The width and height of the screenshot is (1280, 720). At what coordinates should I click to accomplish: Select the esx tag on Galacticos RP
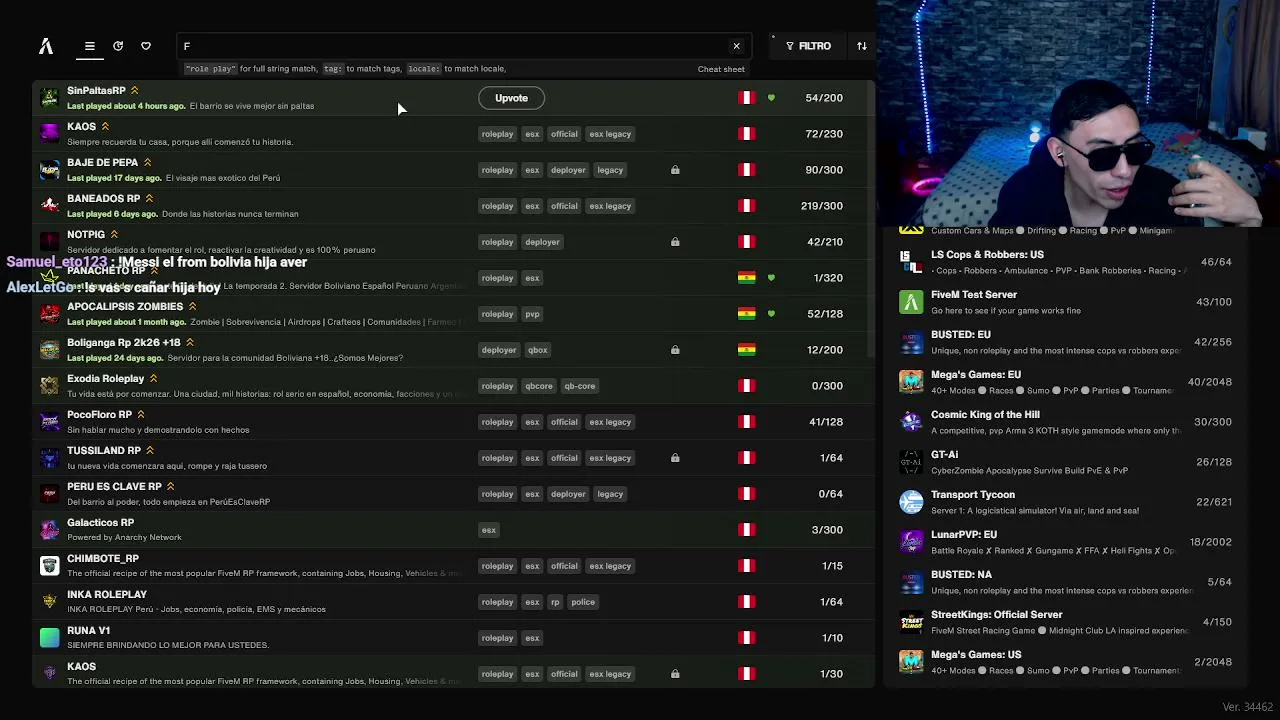tap(489, 530)
